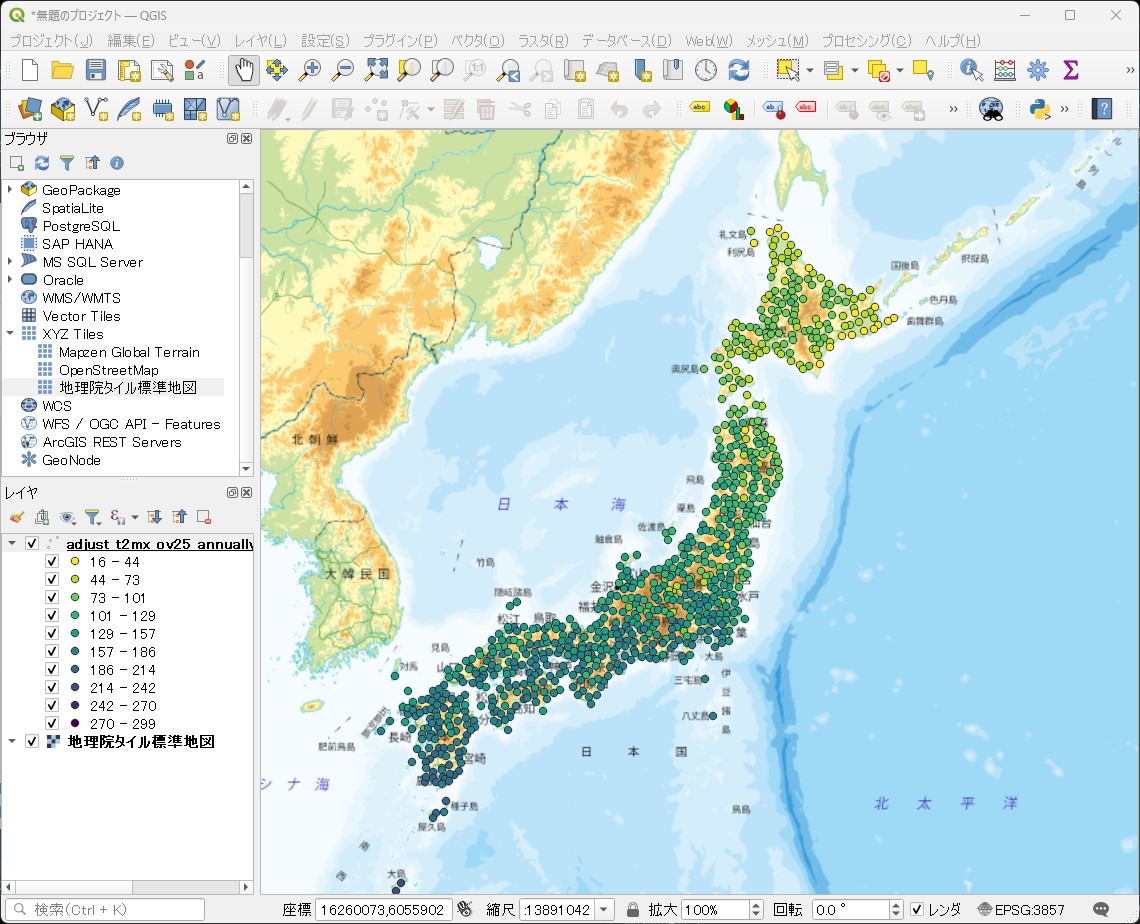The width and height of the screenshot is (1140, 924).
Task: Open the layer styling panel in Layers
Action: [18, 517]
